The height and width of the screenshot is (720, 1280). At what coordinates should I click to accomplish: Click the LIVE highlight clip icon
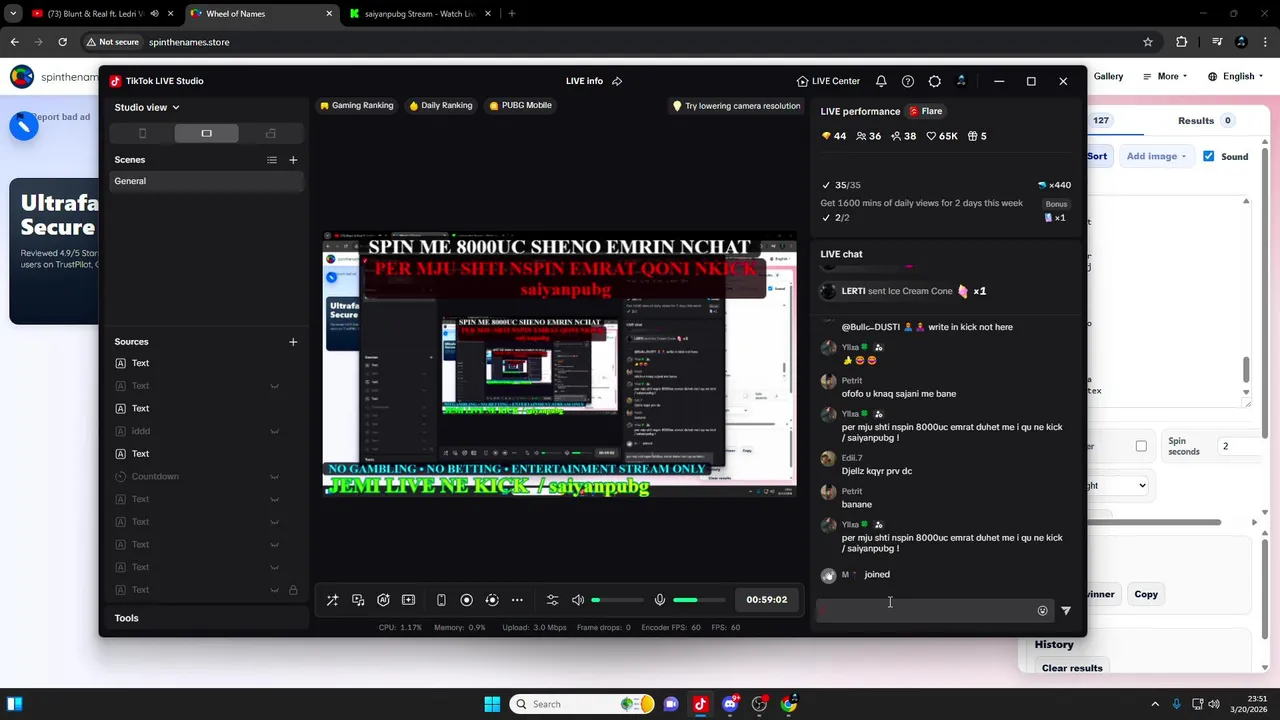point(408,600)
